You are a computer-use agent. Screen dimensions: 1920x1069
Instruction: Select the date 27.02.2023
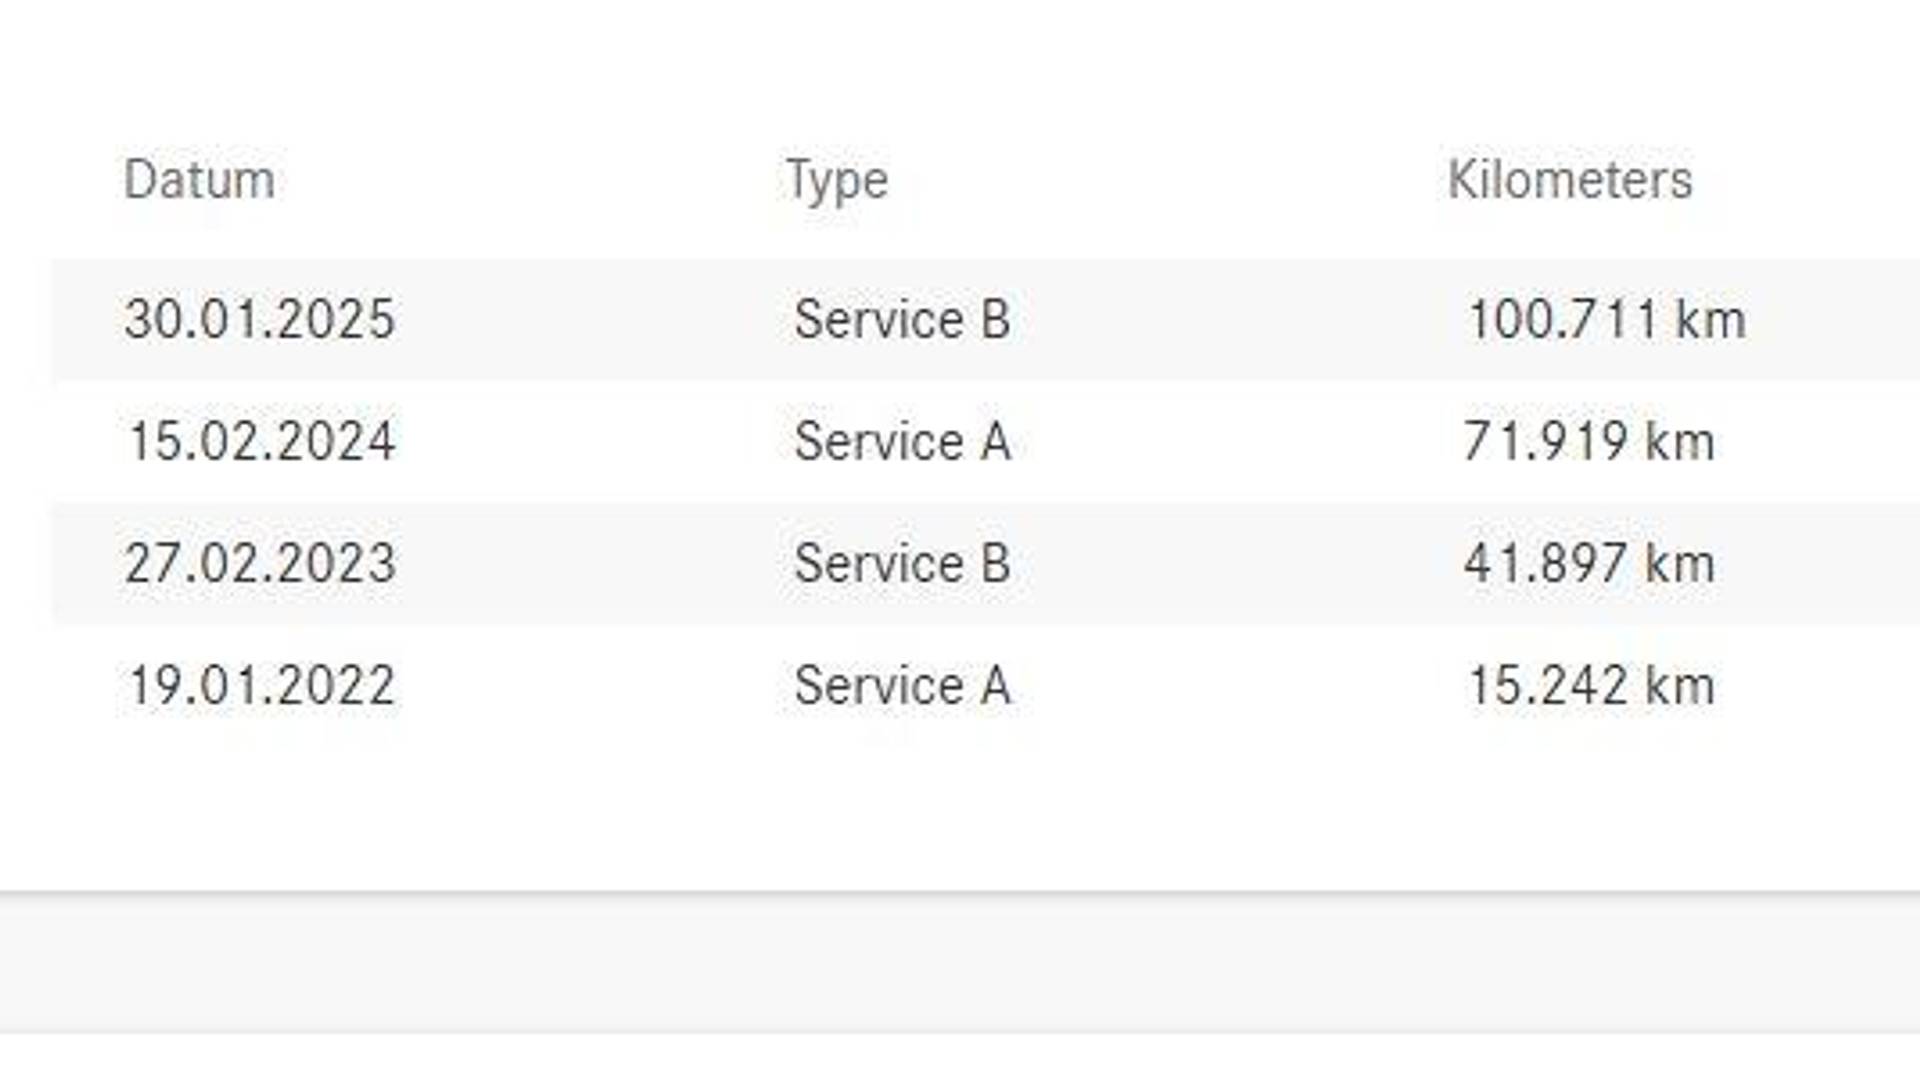260,564
